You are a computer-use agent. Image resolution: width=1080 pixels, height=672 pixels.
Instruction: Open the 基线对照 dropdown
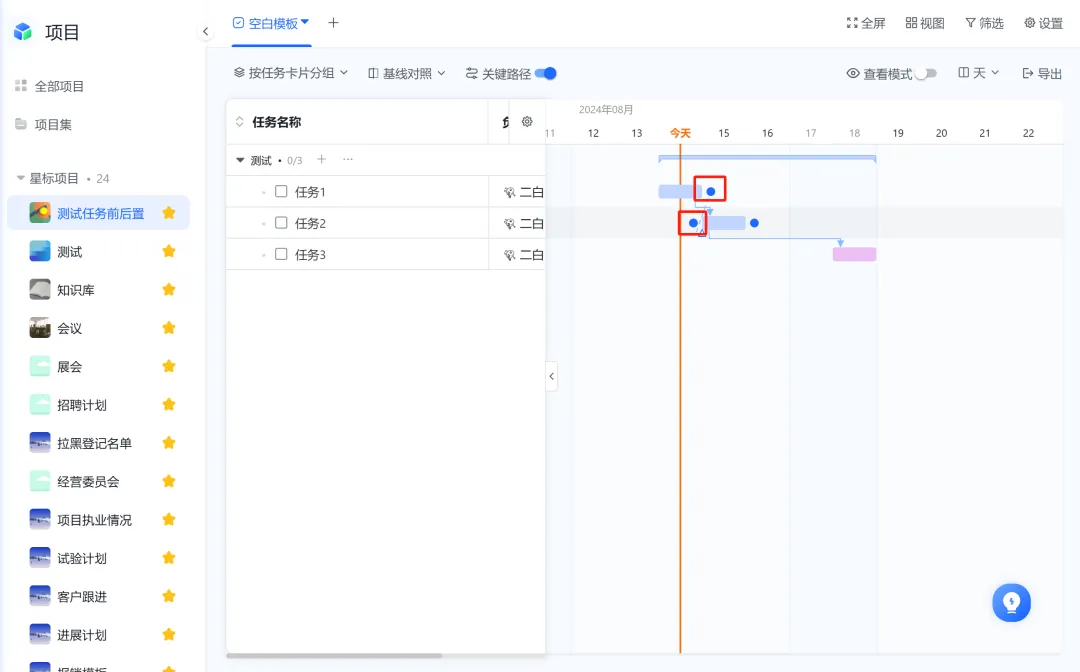tap(406, 73)
